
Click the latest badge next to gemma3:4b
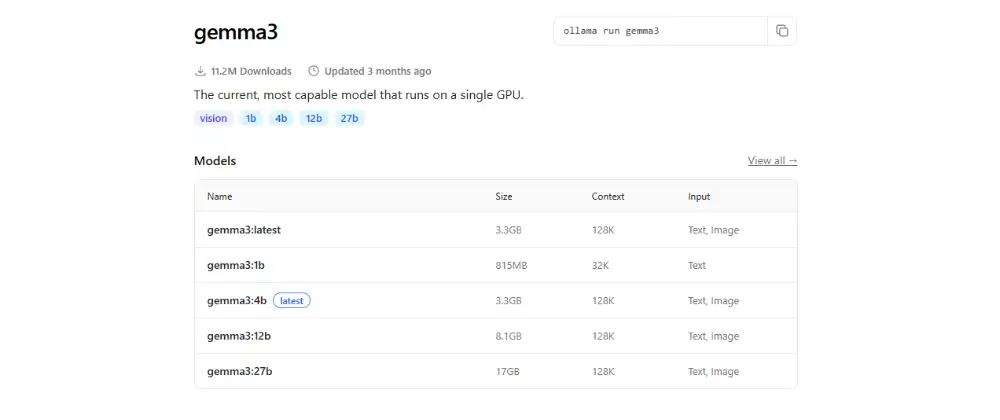click(x=291, y=301)
